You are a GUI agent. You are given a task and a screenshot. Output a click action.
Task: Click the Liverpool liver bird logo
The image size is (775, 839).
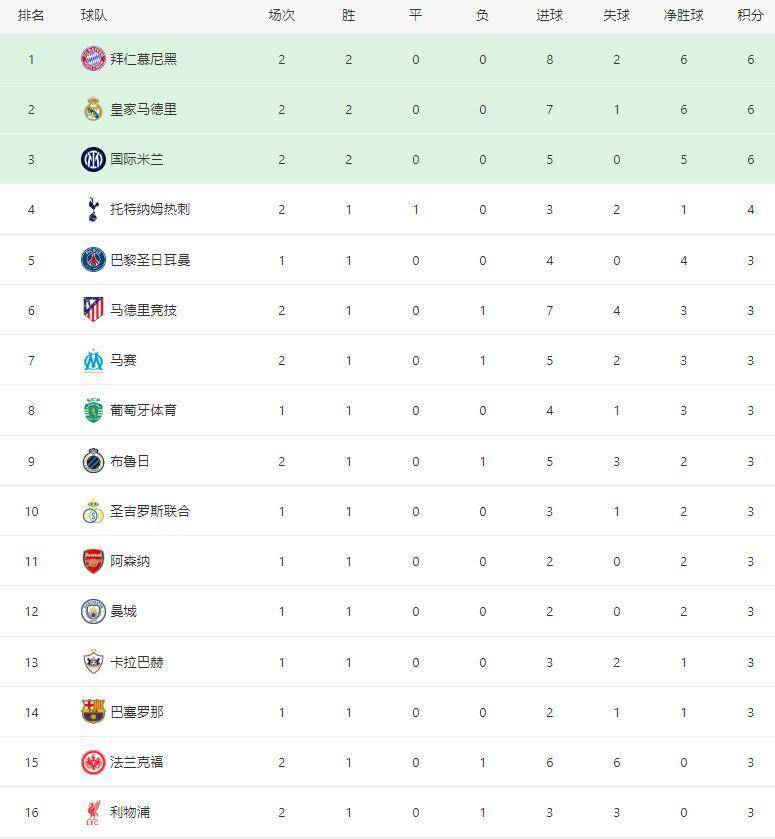click(93, 812)
